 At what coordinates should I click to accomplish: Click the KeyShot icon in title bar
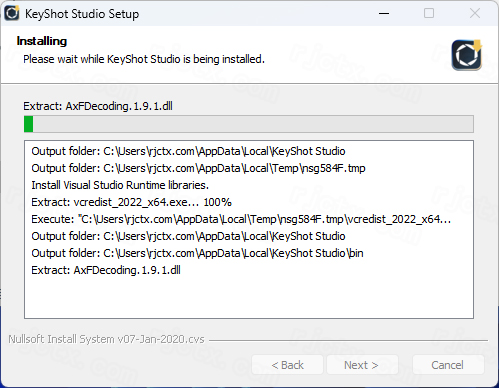(12, 13)
